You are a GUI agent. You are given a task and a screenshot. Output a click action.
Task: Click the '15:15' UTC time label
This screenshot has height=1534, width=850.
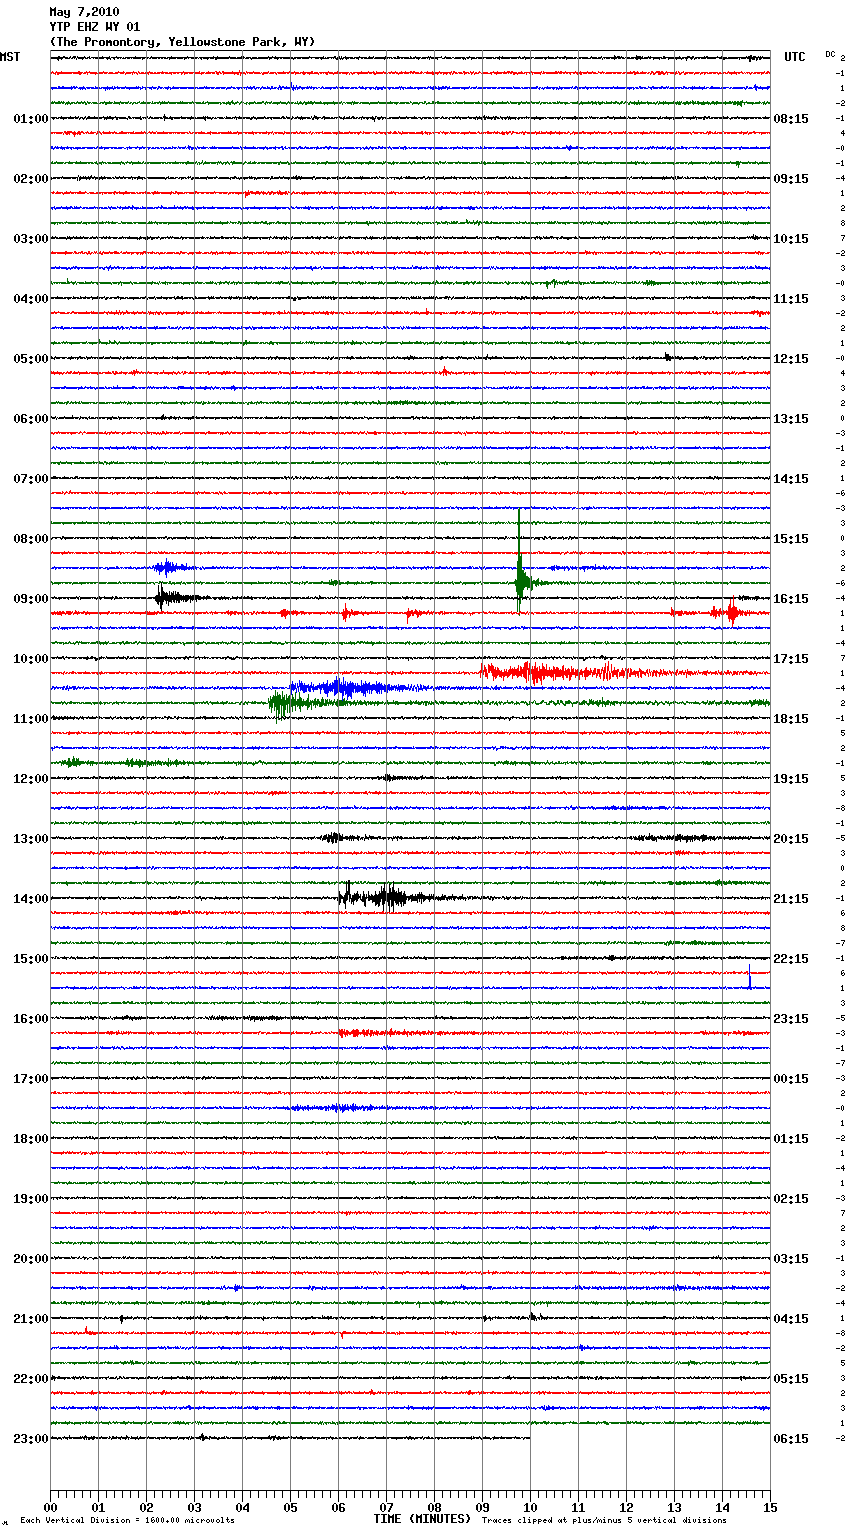(791, 539)
